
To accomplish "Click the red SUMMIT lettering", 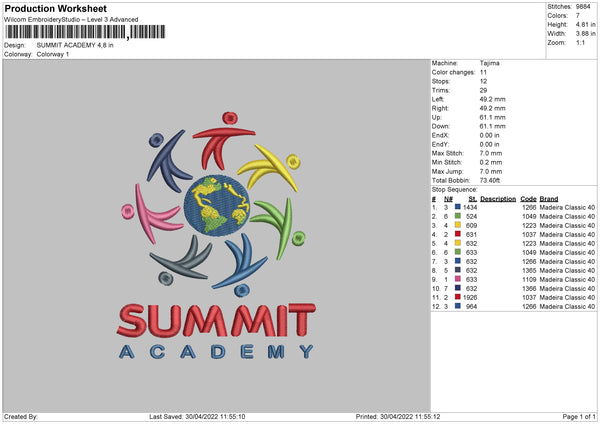I will pyautogui.click(x=215, y=320).
